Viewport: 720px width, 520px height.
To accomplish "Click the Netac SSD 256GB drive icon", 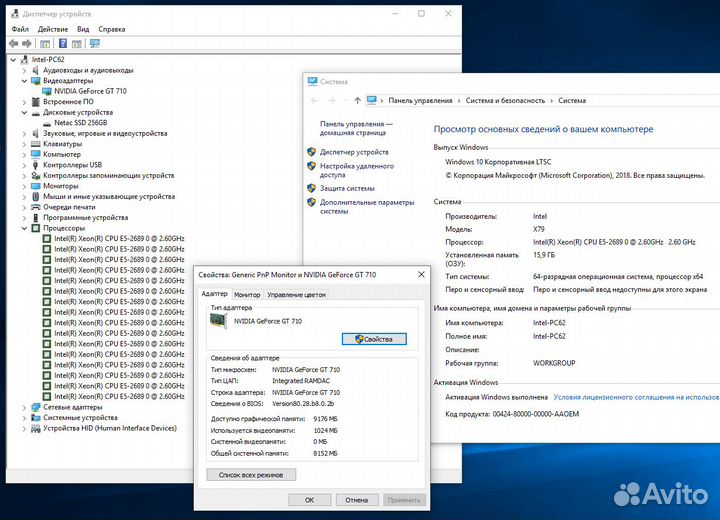I will coord(47,123).
